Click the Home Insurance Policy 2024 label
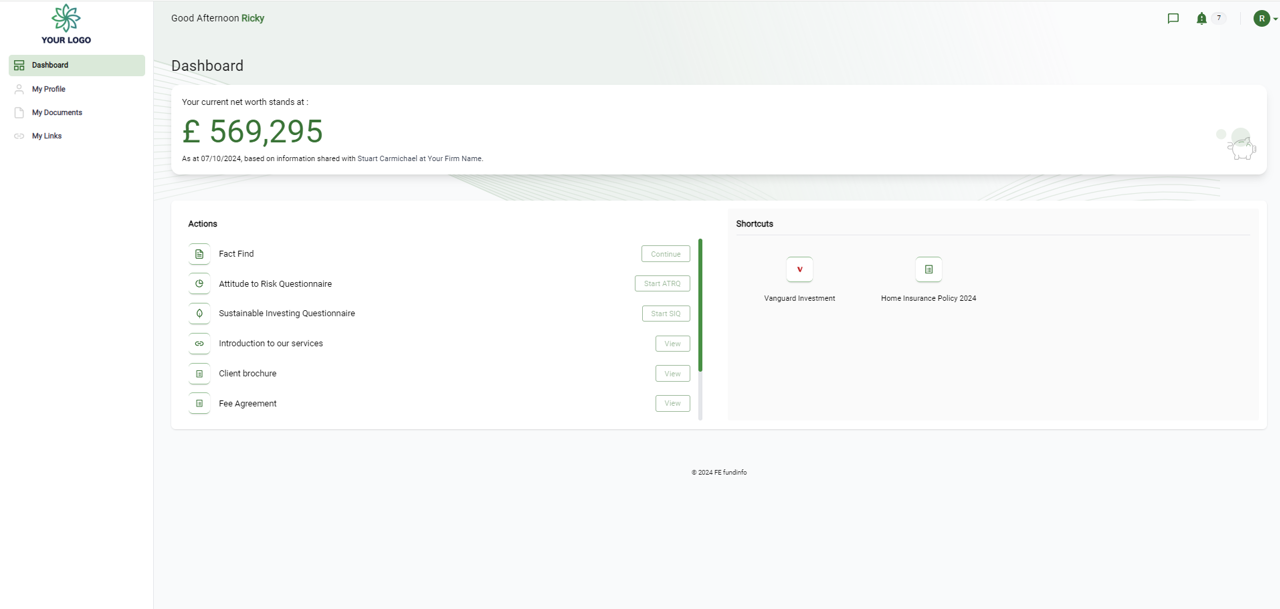Viewport: 1280px width, 609px height. (929, 298)
